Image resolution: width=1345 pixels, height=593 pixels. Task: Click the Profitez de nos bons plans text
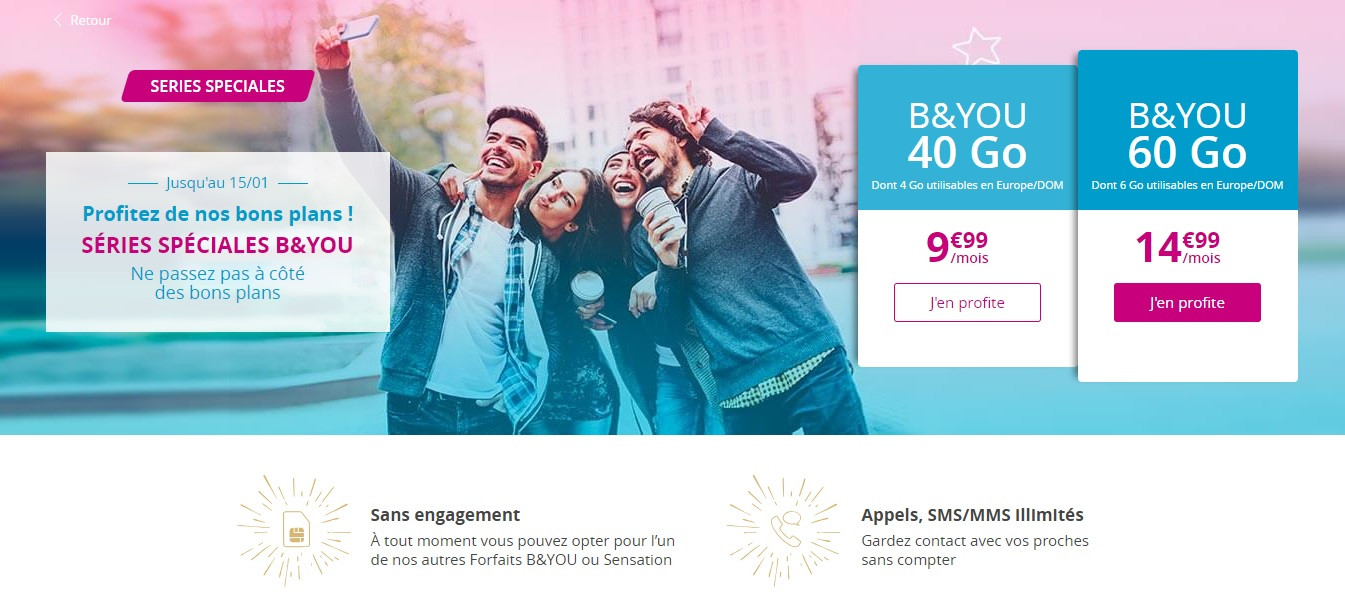point(217,213)
